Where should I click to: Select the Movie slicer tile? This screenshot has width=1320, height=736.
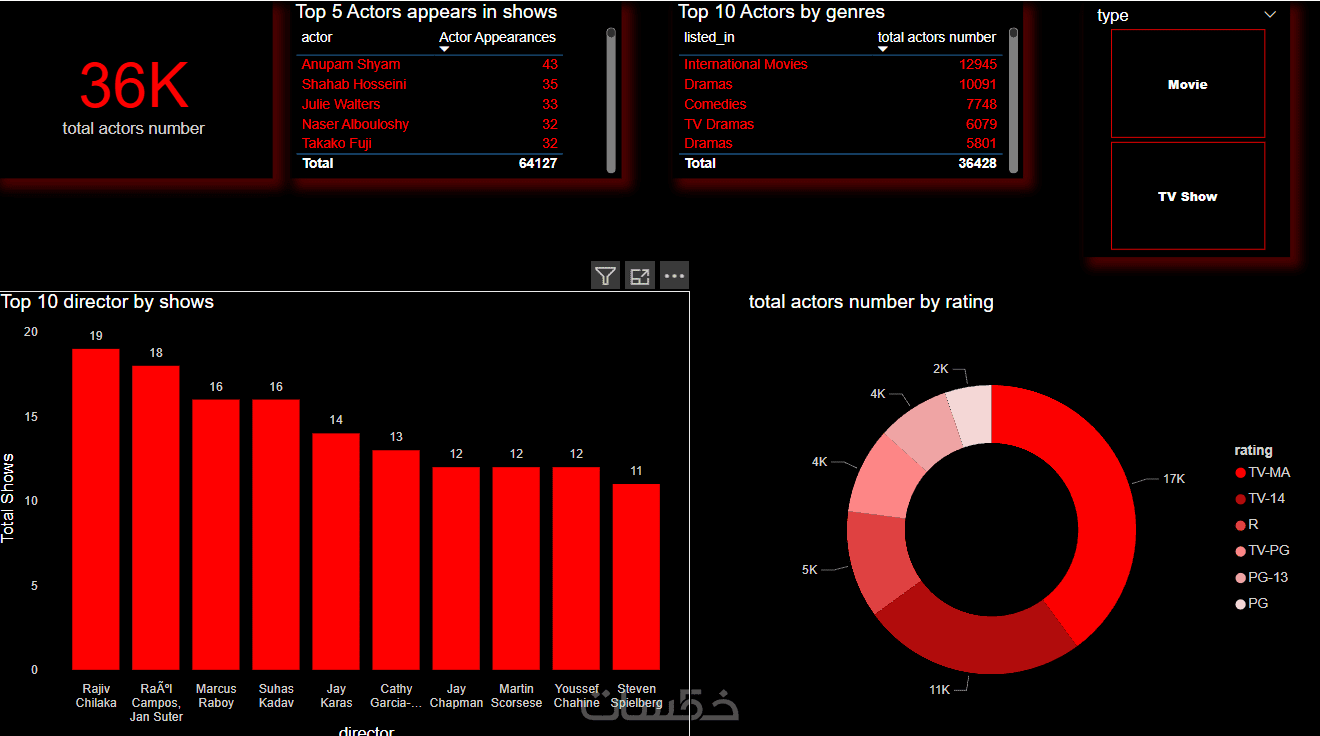(1188, 84)
